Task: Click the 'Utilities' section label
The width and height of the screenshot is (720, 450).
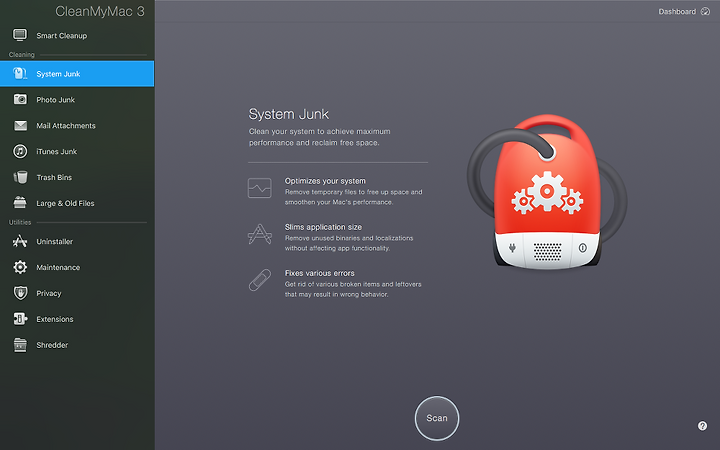Action: 20,222
